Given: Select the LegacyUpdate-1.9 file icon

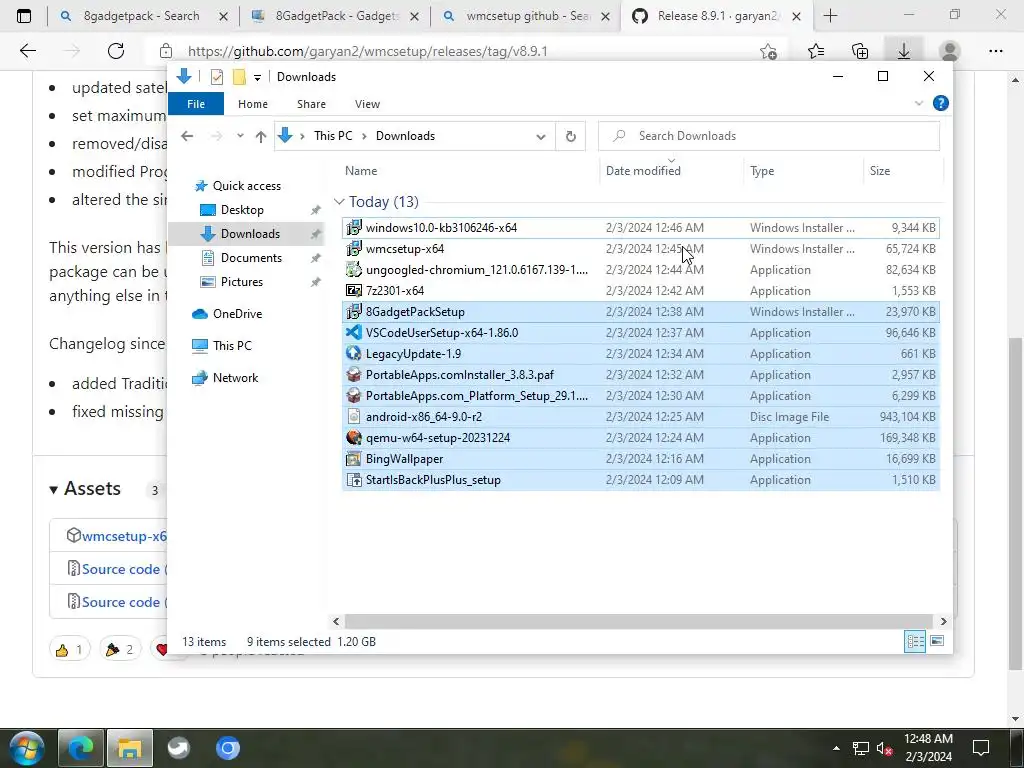Looking at the screenshot, I should coord(353,353).
